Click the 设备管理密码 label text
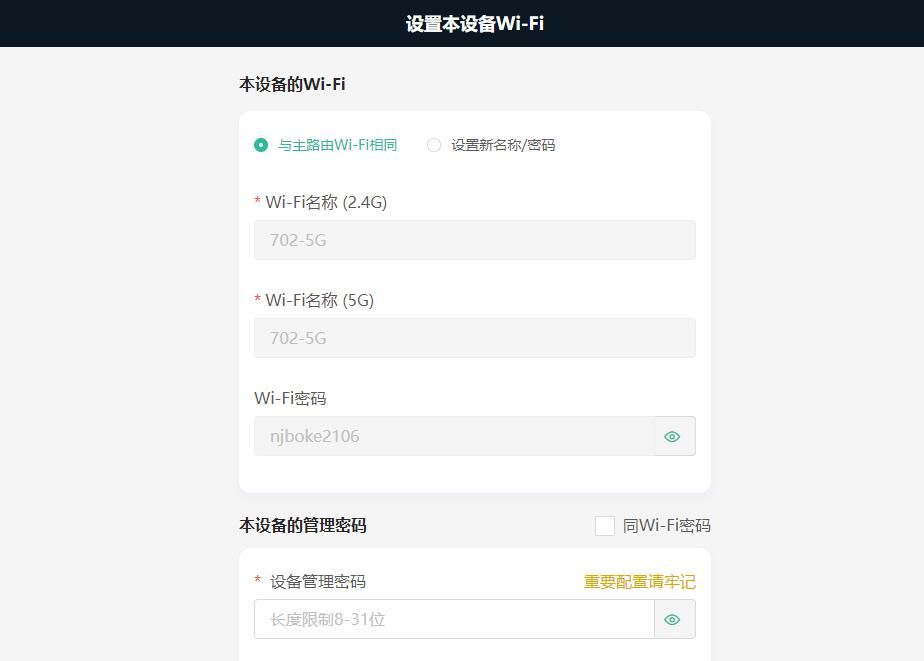The image size is (924, 661). coord(318,582)
